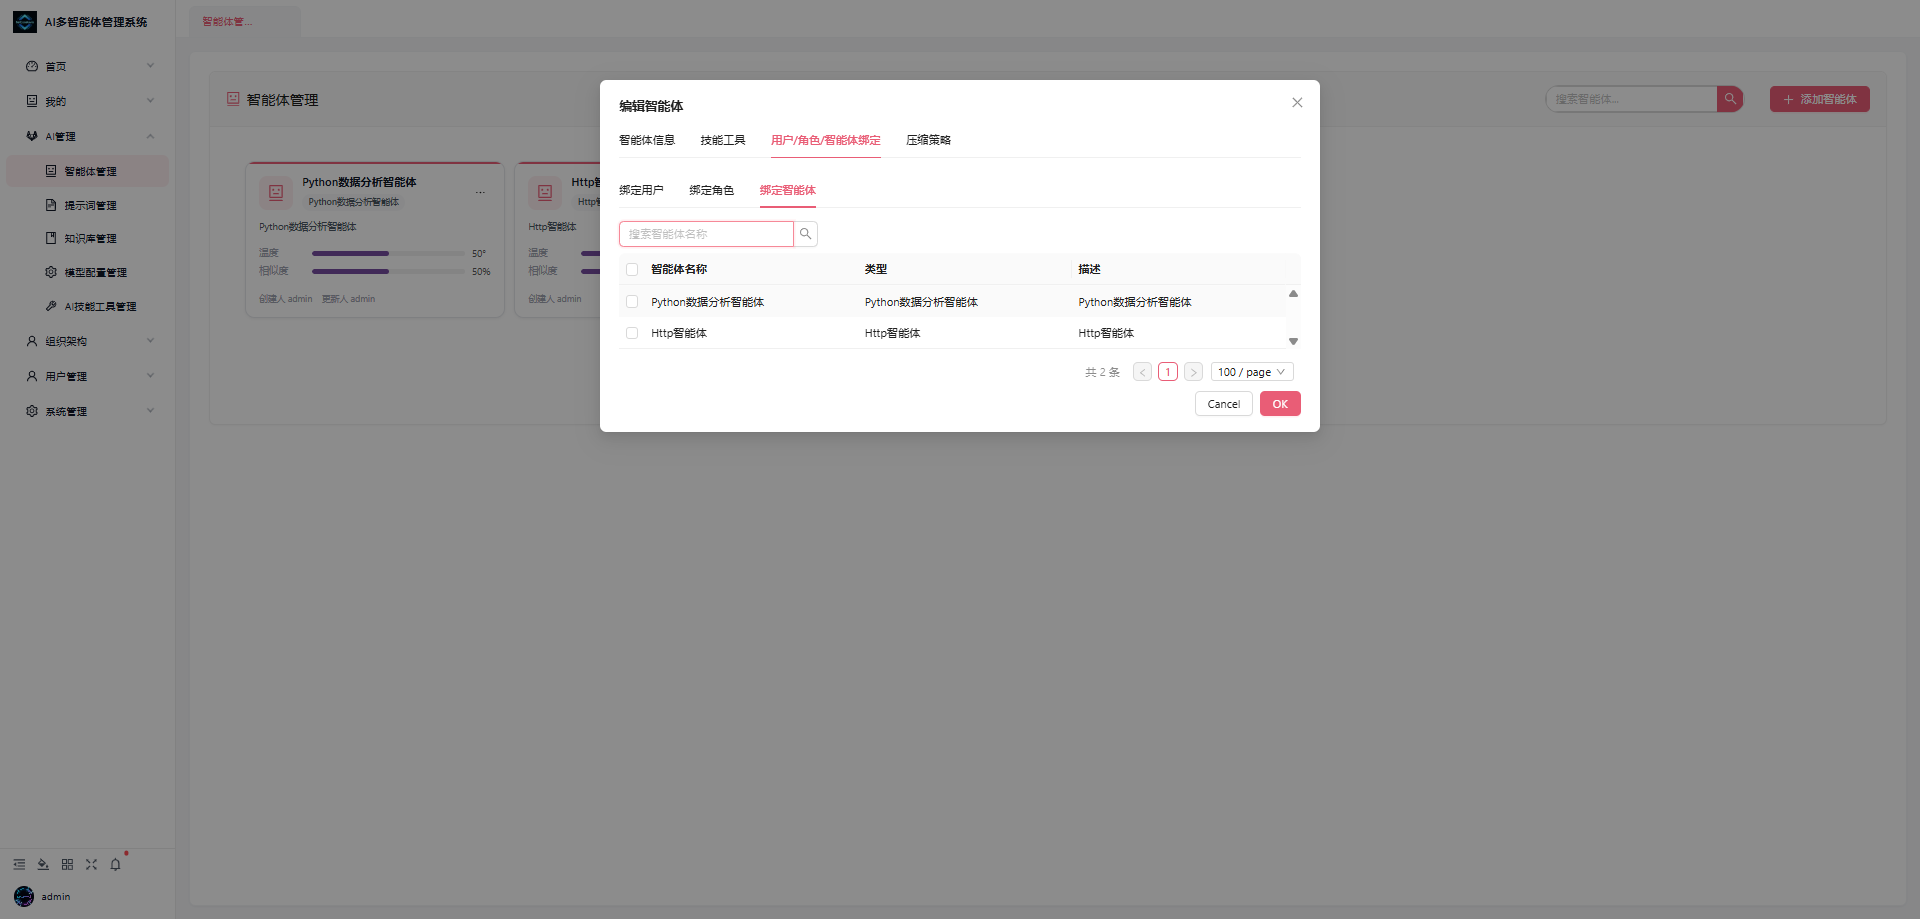1920x919 pixels.
Task: Open the 100 / page size dropdown
Action: pos(1252,372)
